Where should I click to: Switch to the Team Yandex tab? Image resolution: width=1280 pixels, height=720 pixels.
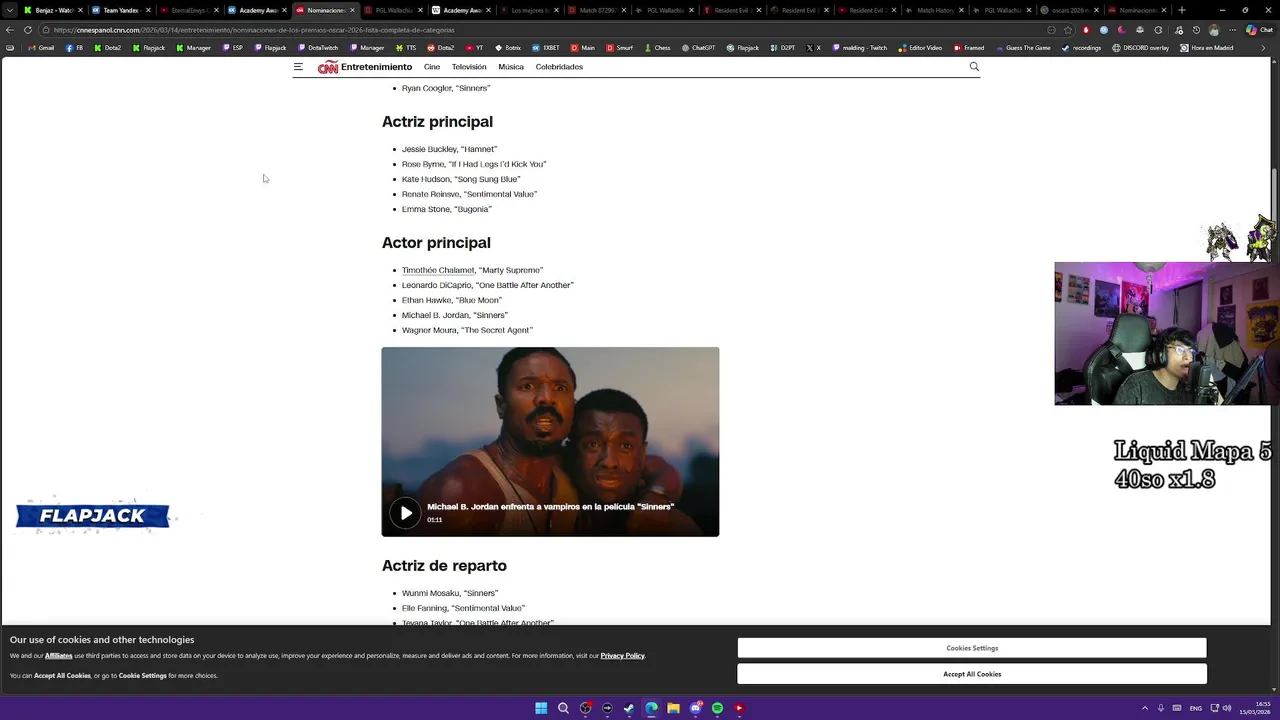[x=119, y=10]
